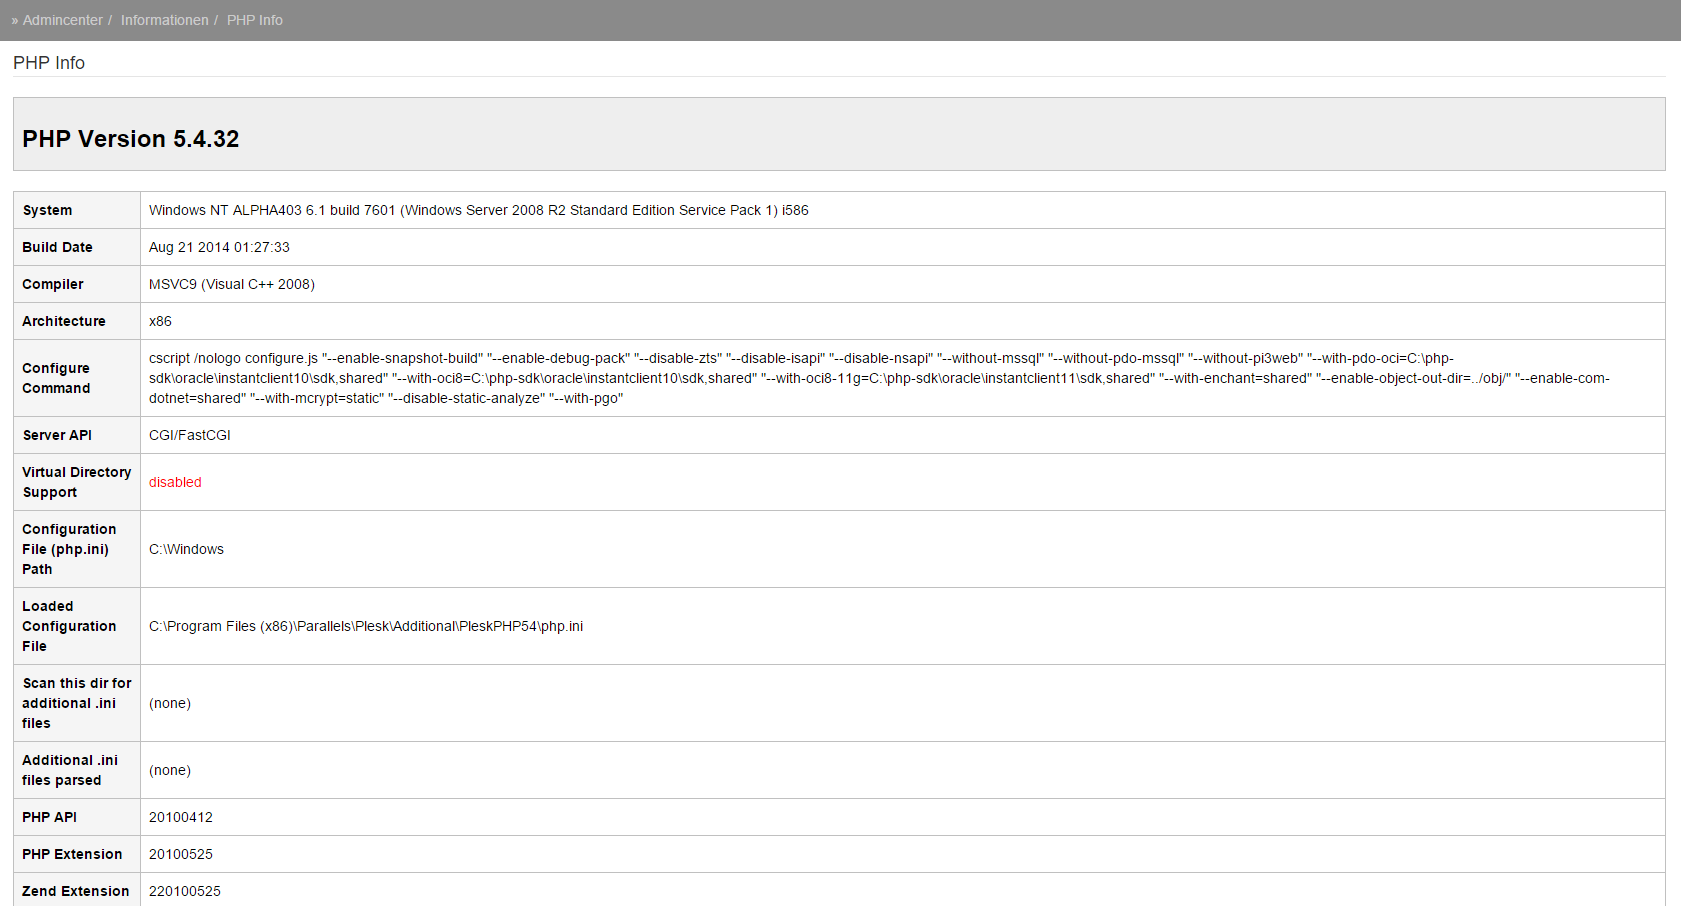Image resolution: width=1681 pixels, height=906 pixels.
Task: Click the PHP Info page heading
Action: [x=49, y=63]
